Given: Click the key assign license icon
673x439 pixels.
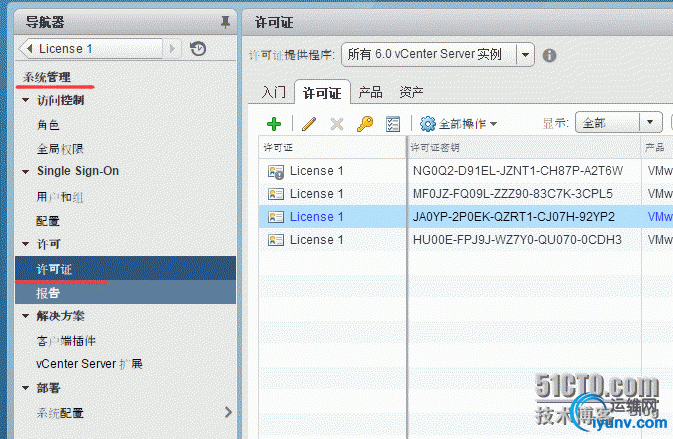Looking at the screenshot, I should point(365,124).
